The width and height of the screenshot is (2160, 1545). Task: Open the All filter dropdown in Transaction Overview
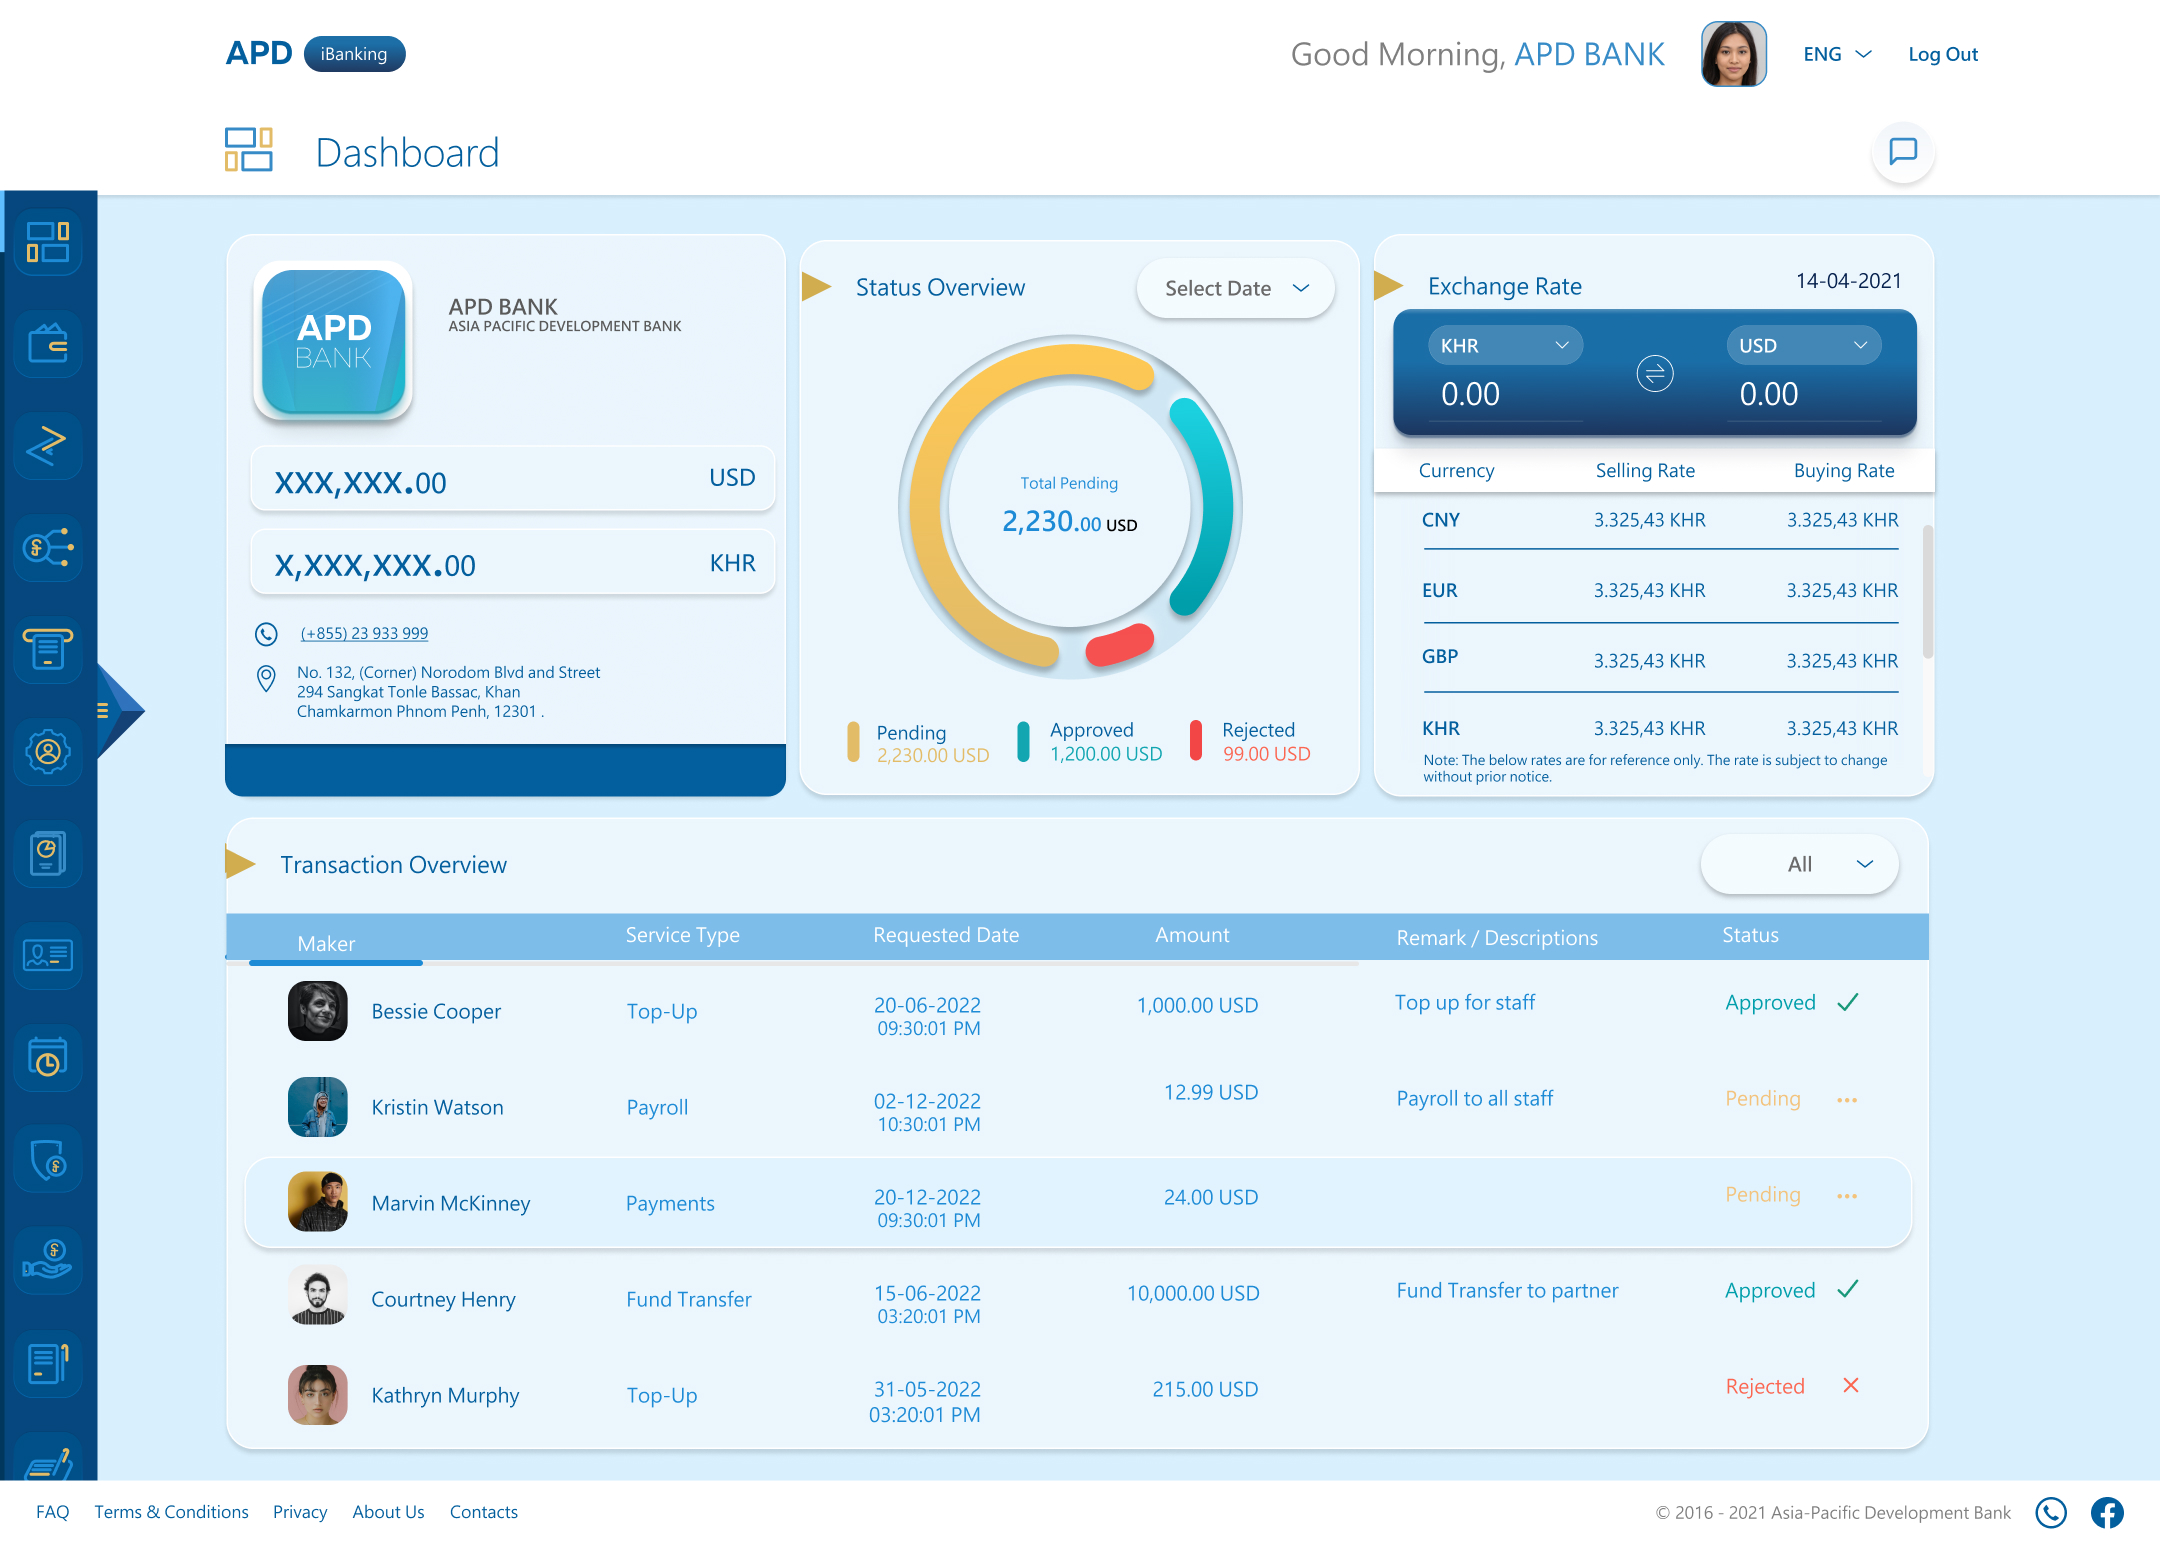point(1799,864)
